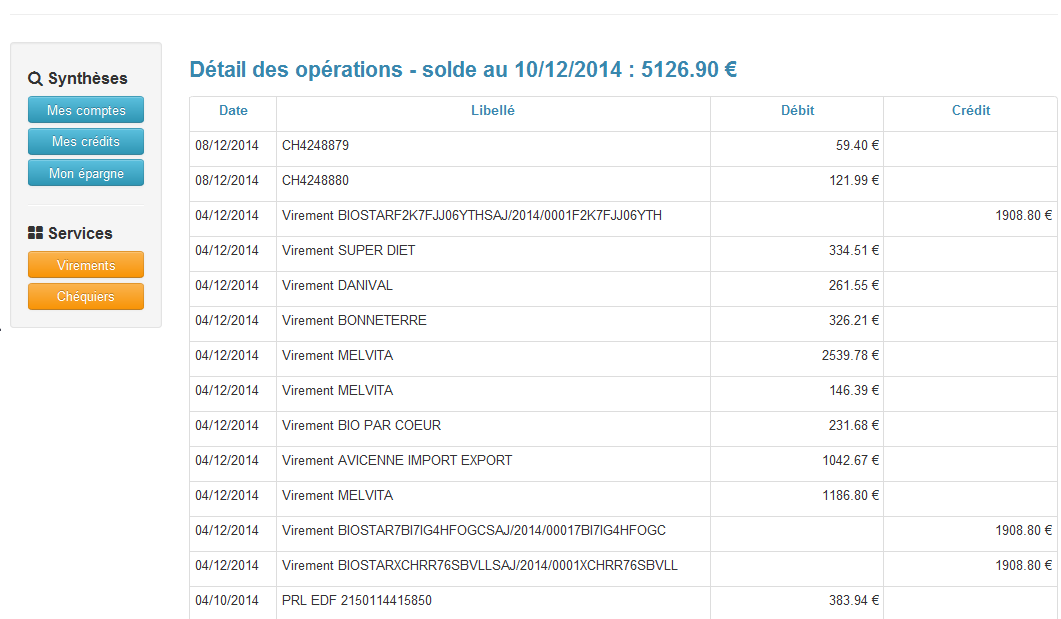The height and width of the screenshot is (619, 1061).
Task: Click the Services section title
Action: (x=80, y=233)
